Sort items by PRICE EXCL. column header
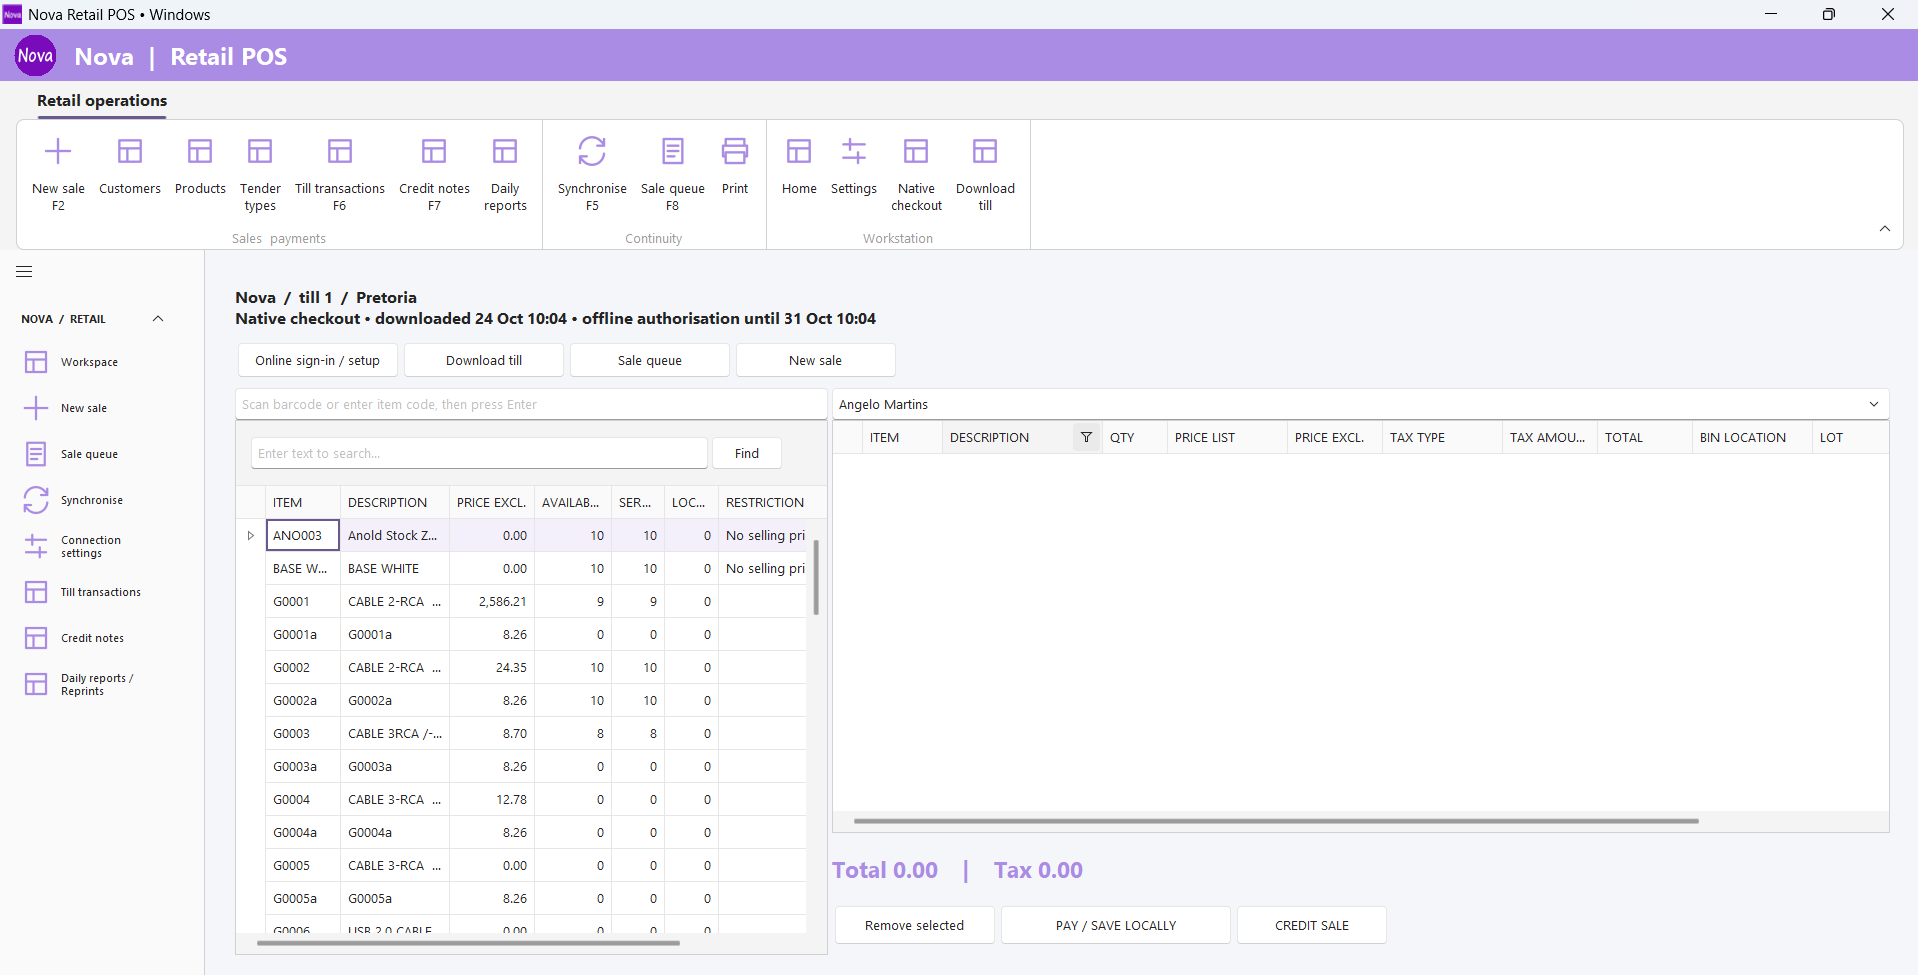Viewport: 1918px width, 975px height. [x=491, y=502]
